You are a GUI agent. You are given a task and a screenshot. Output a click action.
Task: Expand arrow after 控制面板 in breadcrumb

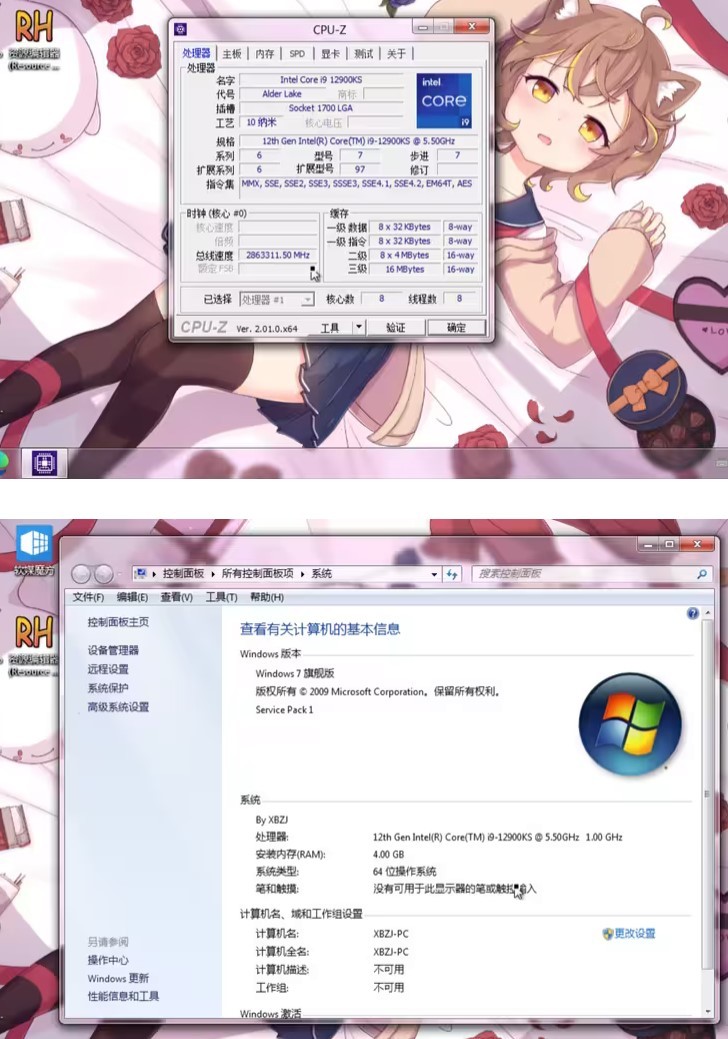(213, 574)
